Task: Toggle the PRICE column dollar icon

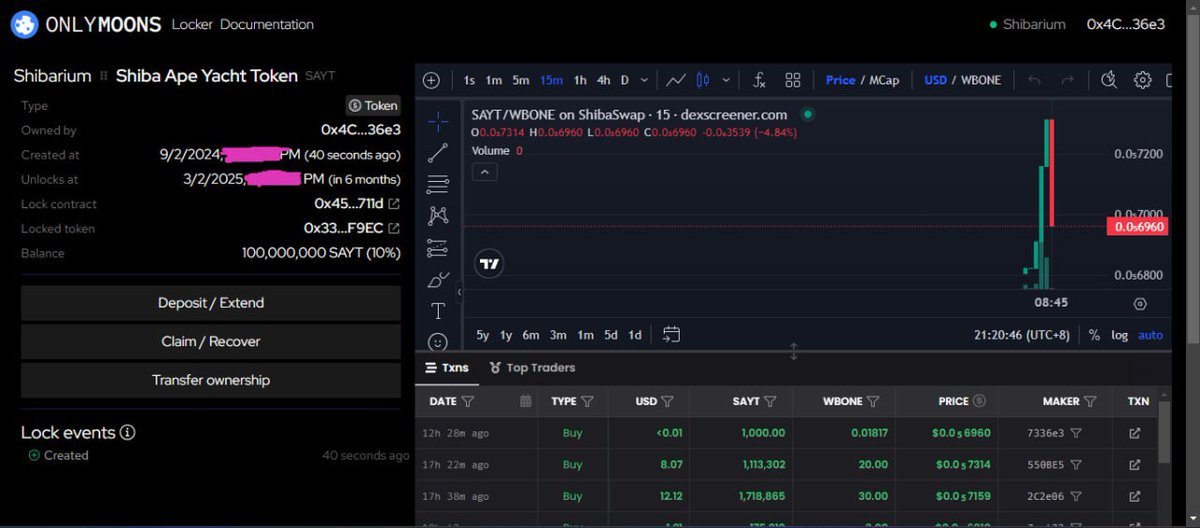Action: click(979, 401)
